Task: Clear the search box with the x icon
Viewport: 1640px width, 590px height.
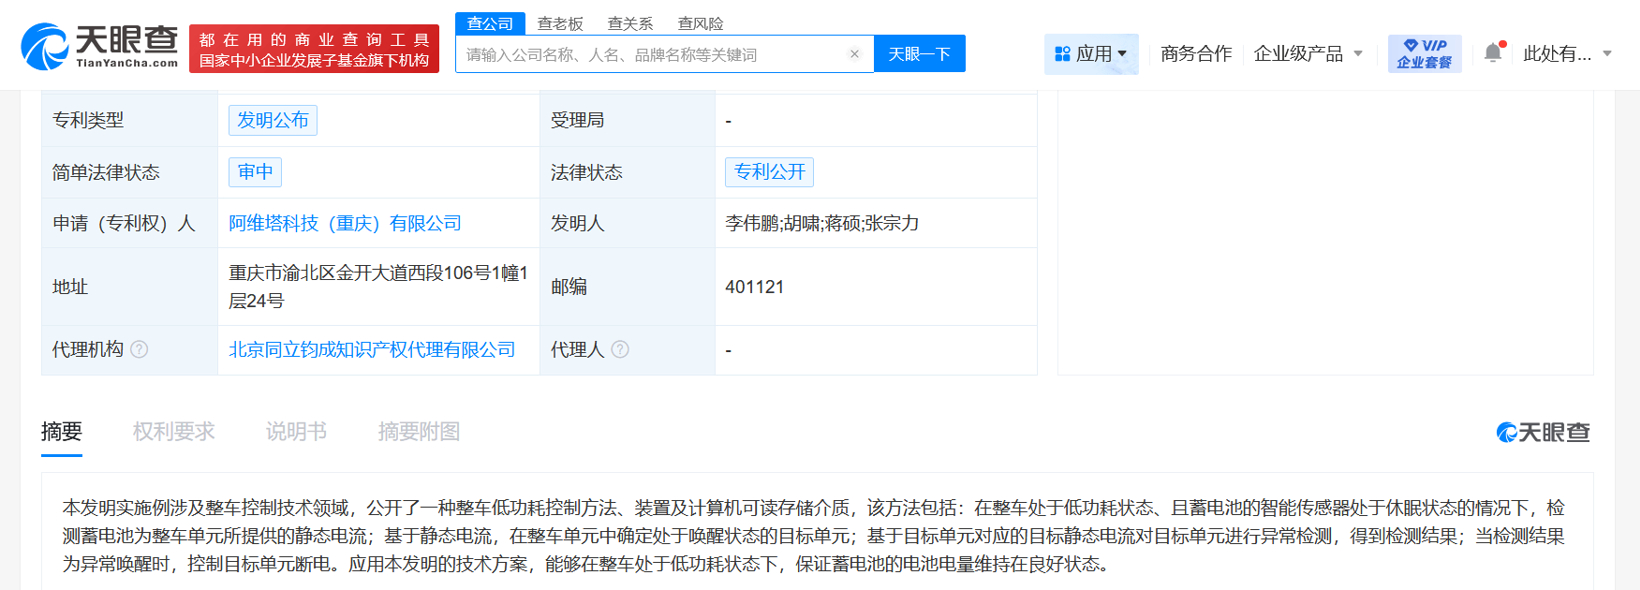Action: click(x=854, y=54)
